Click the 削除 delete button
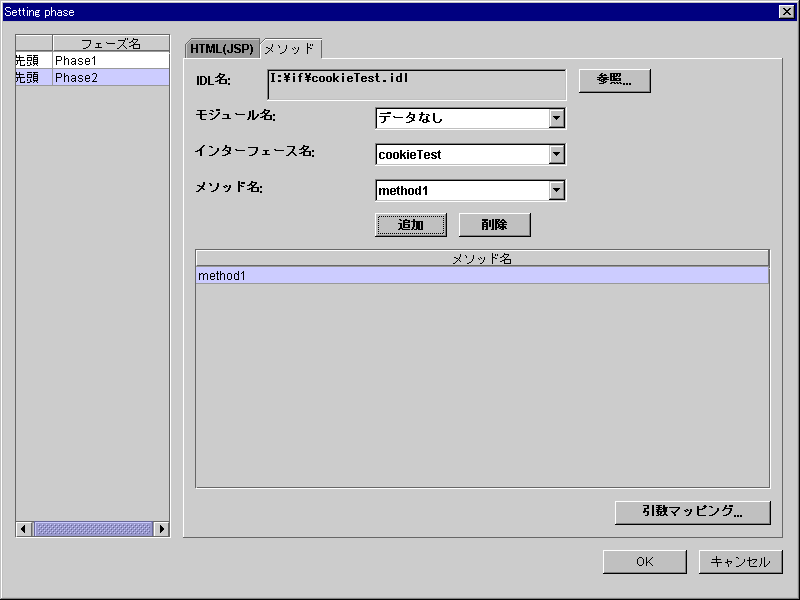This screenshot has height=600, width=800. 494,224
